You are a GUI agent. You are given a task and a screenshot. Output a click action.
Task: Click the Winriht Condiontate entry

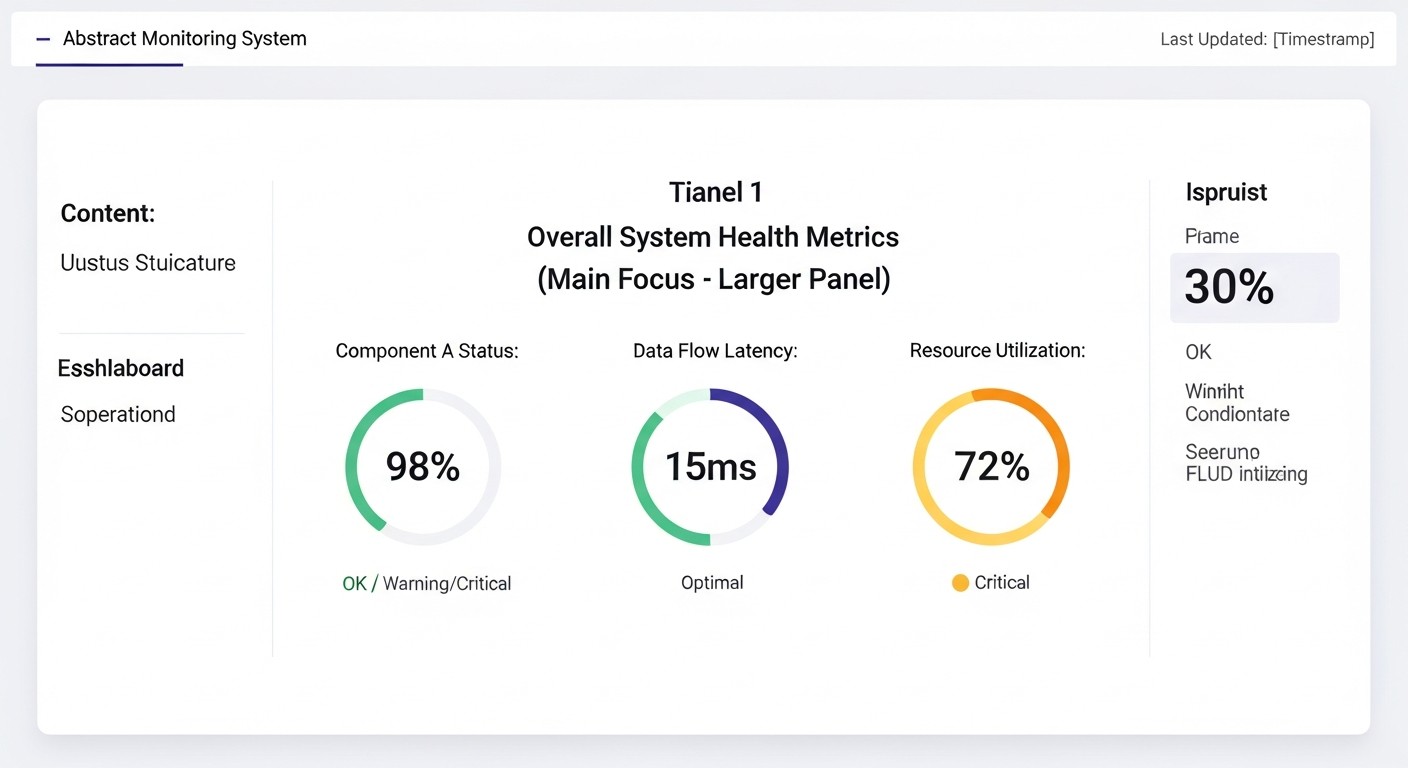click(1237, 403)
